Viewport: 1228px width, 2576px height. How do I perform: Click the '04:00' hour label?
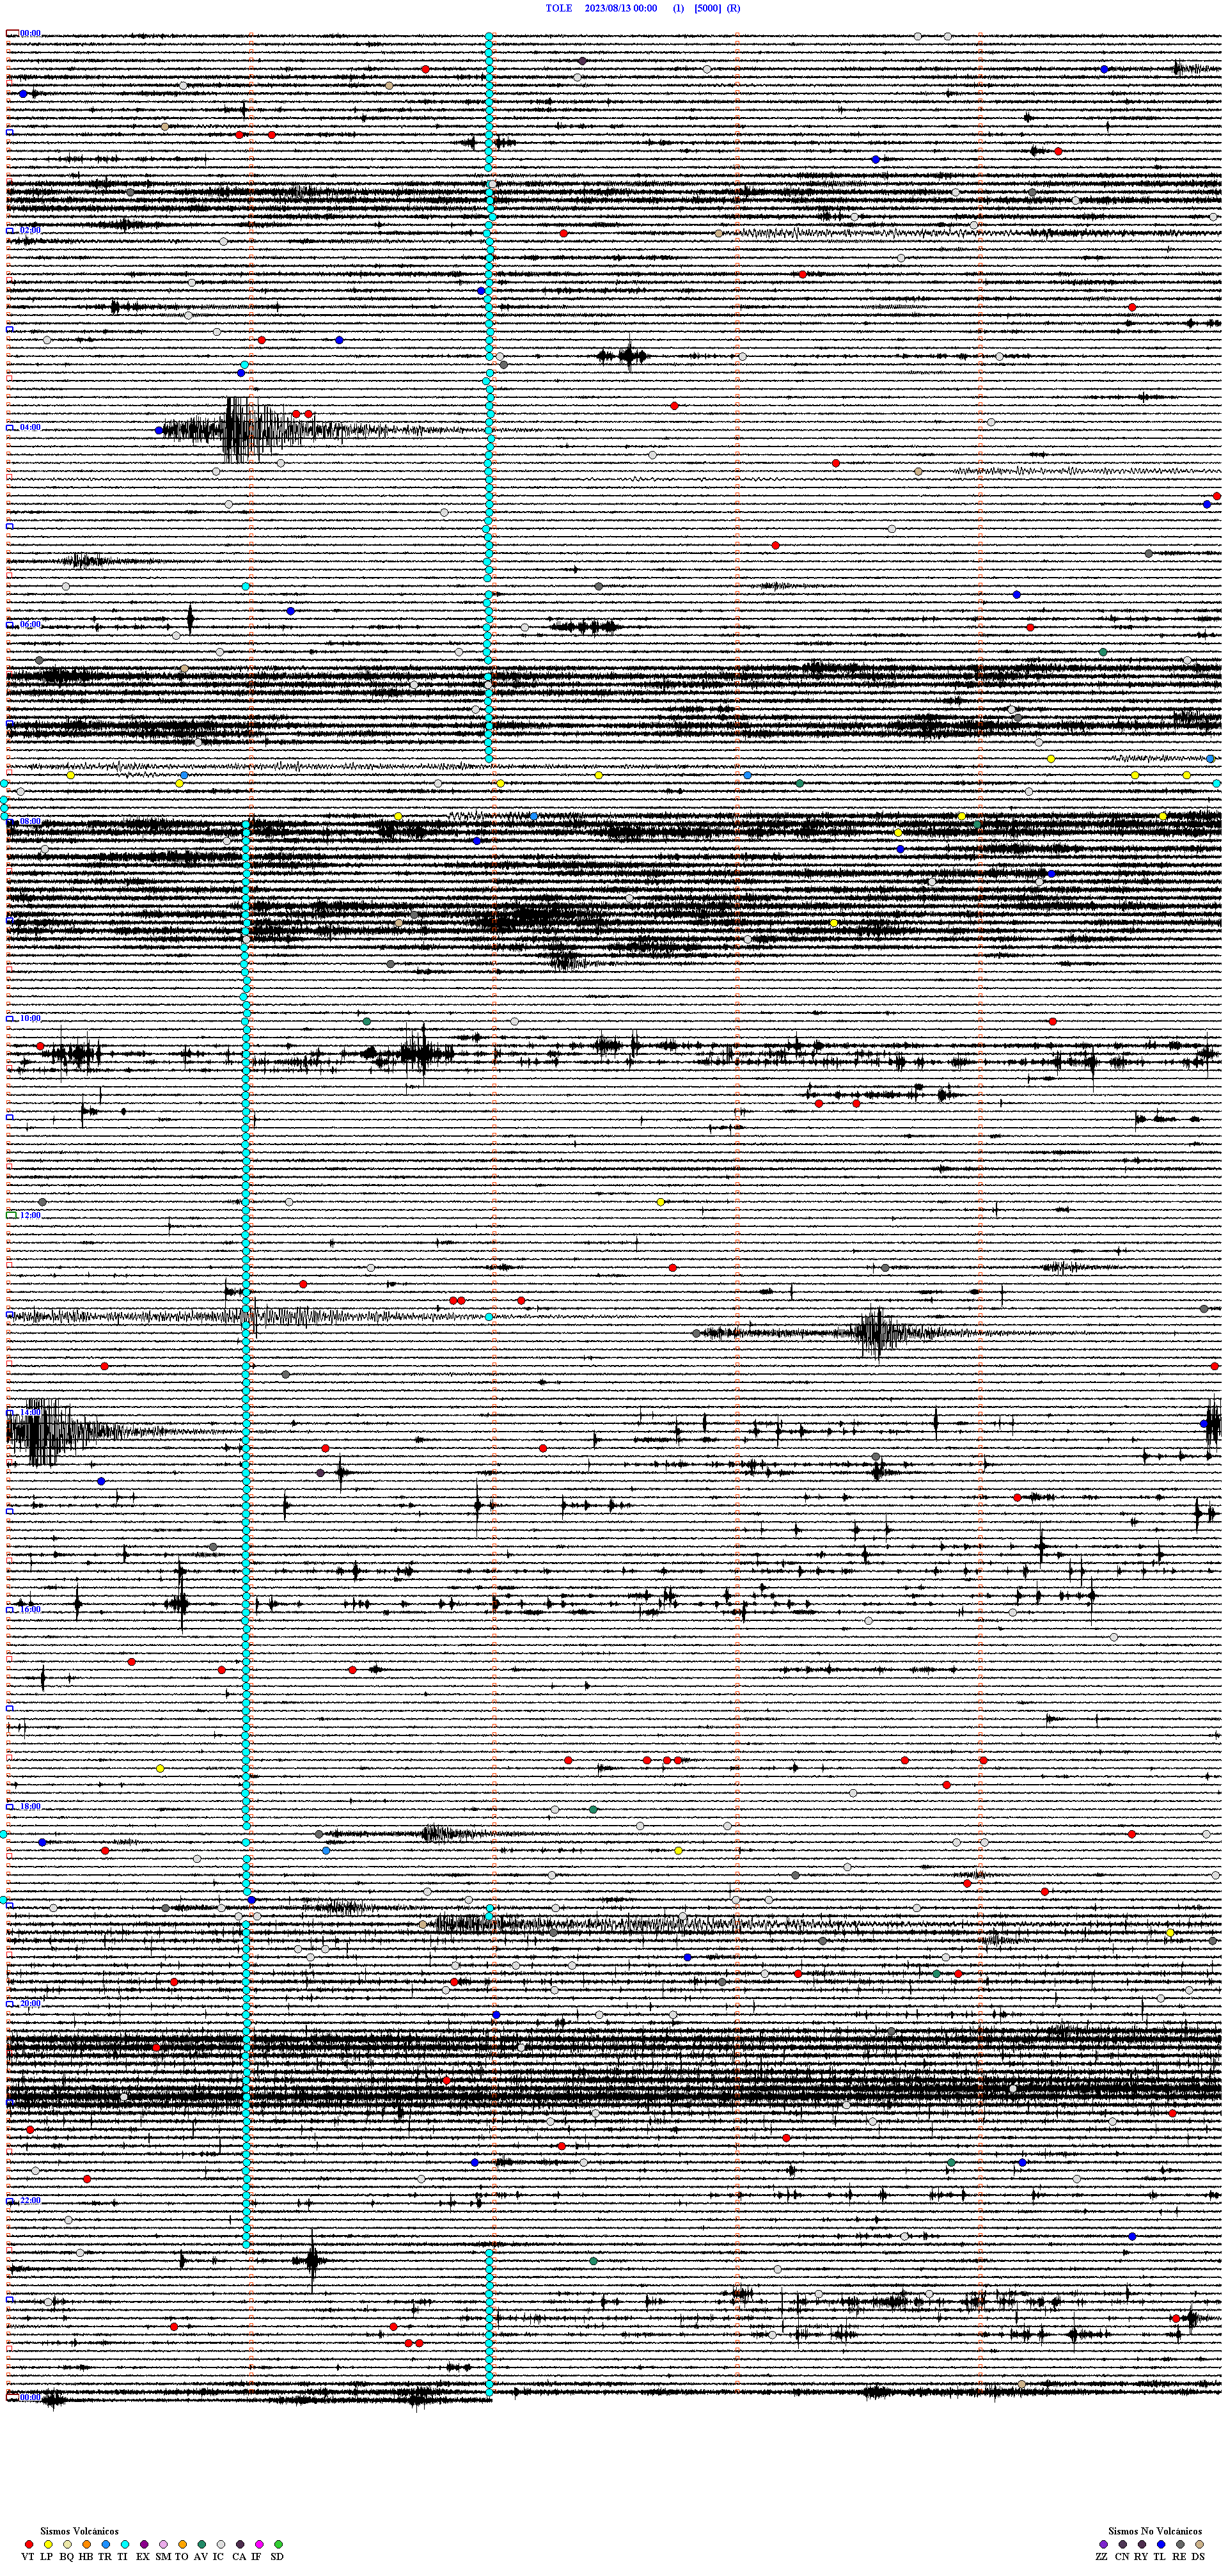pos(30,428)
